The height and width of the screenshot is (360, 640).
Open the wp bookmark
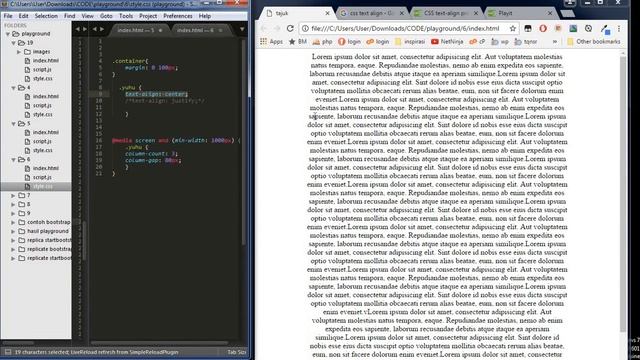tap(500, 42)
